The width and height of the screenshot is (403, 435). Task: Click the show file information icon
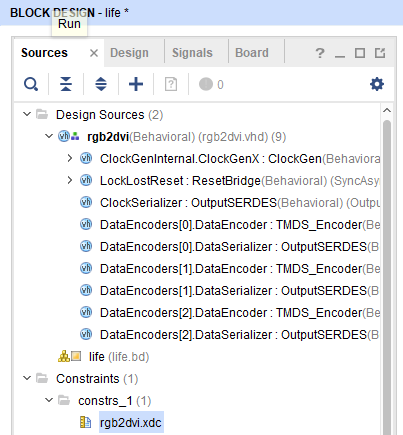click(171, 84)
